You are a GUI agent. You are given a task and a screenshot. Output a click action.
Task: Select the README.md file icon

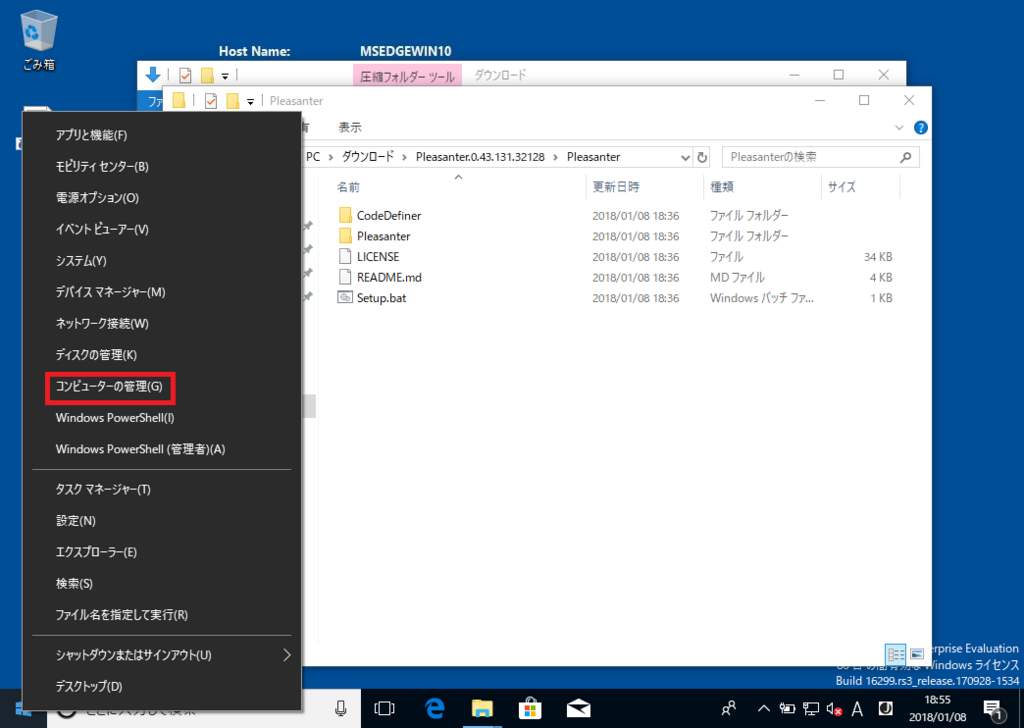pyautogui.click(x=345, y=277)
